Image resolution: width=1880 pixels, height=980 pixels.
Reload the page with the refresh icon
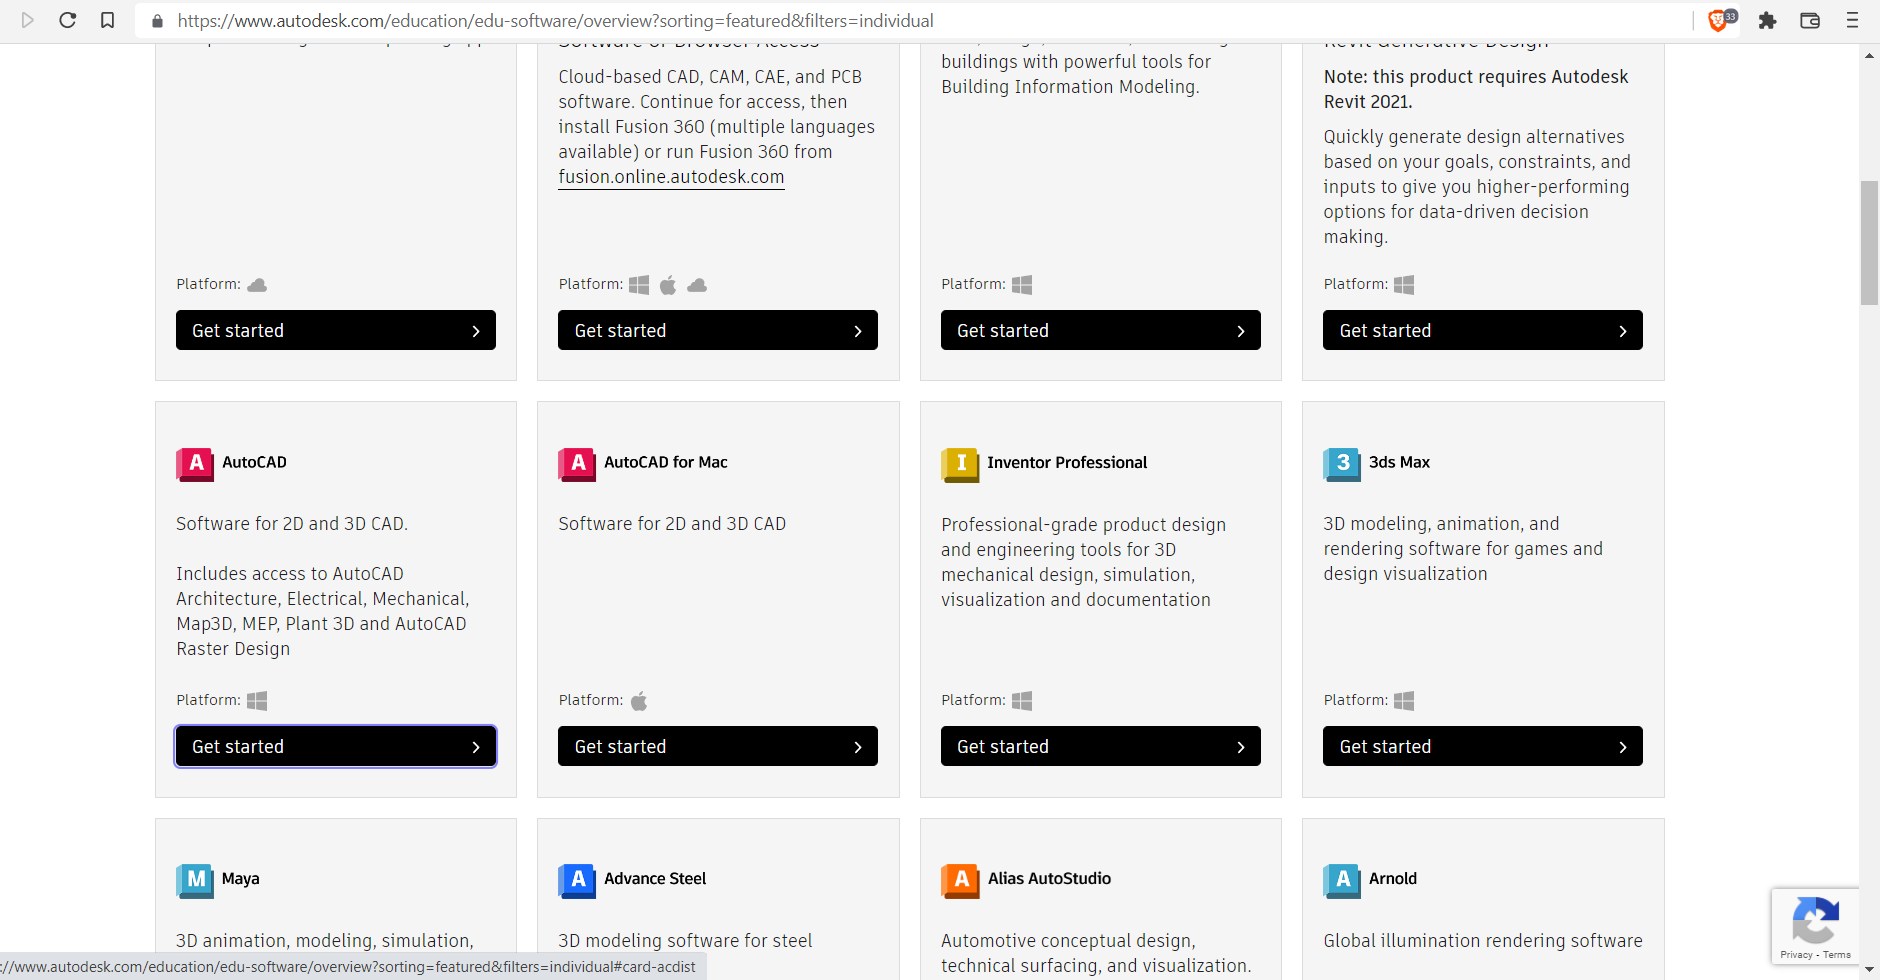tap(67, 20)
